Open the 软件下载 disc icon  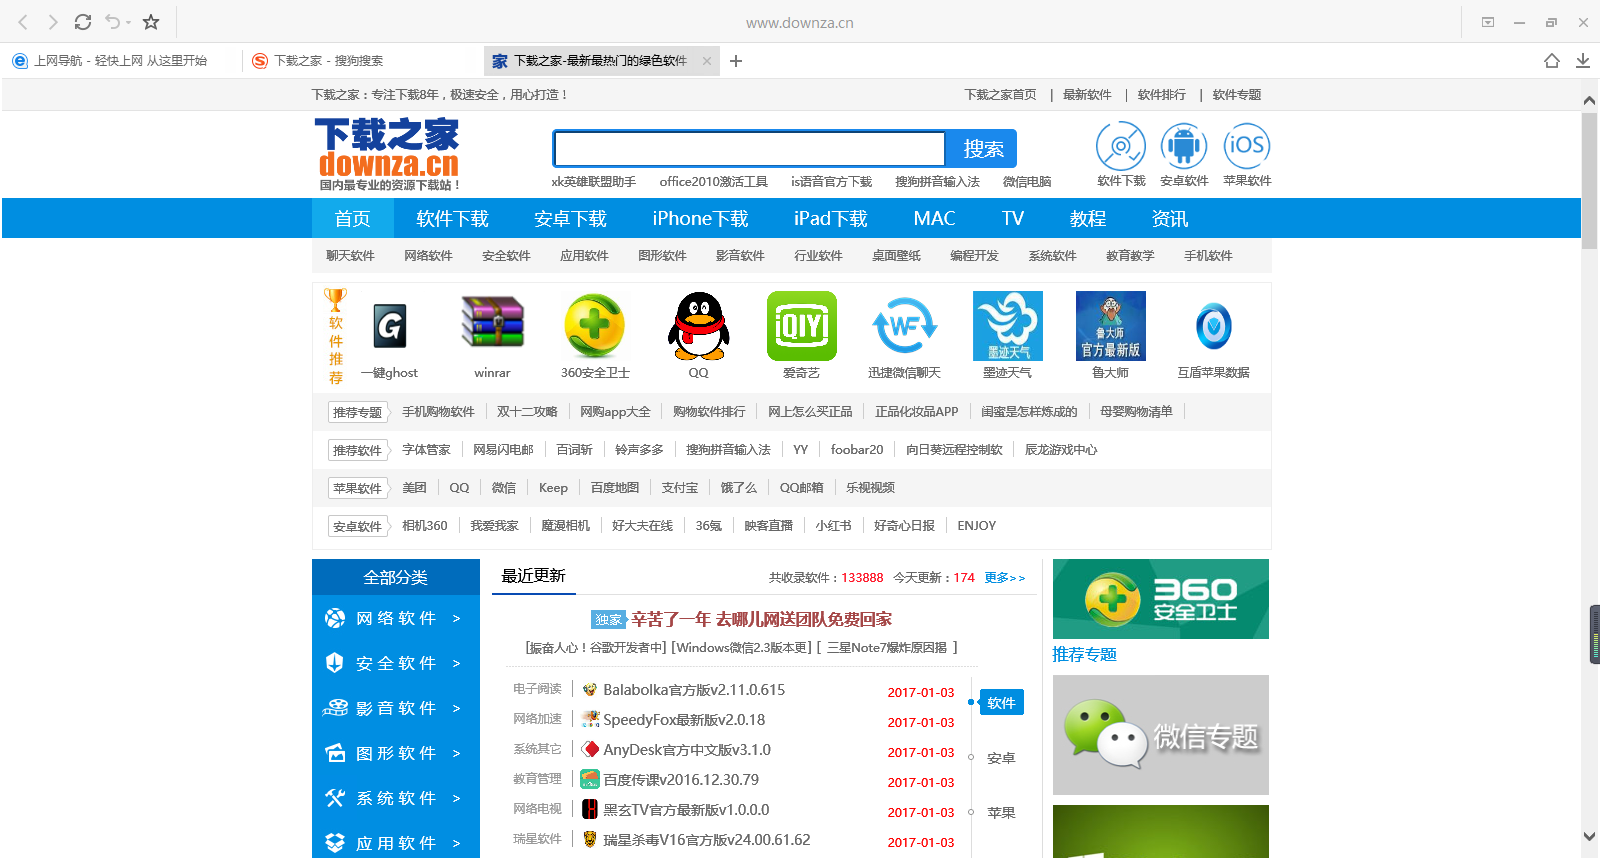pos(1121,146)
